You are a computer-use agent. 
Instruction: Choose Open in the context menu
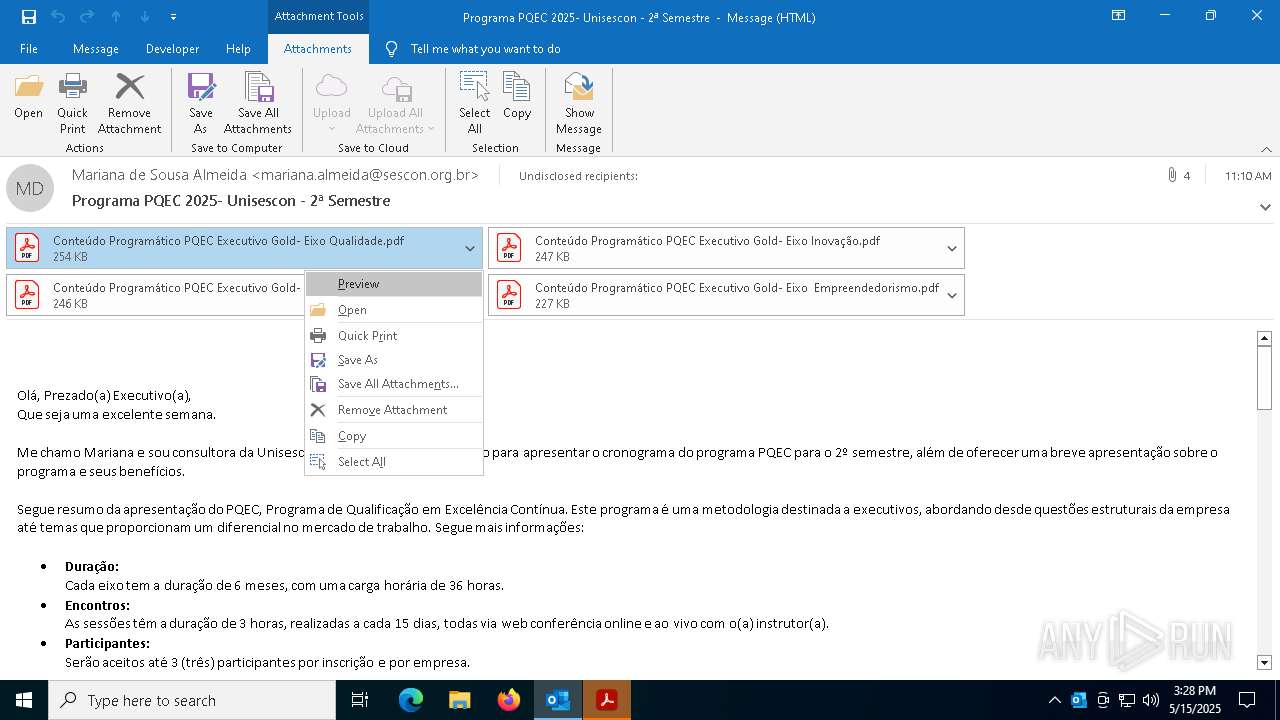(394, 310)
